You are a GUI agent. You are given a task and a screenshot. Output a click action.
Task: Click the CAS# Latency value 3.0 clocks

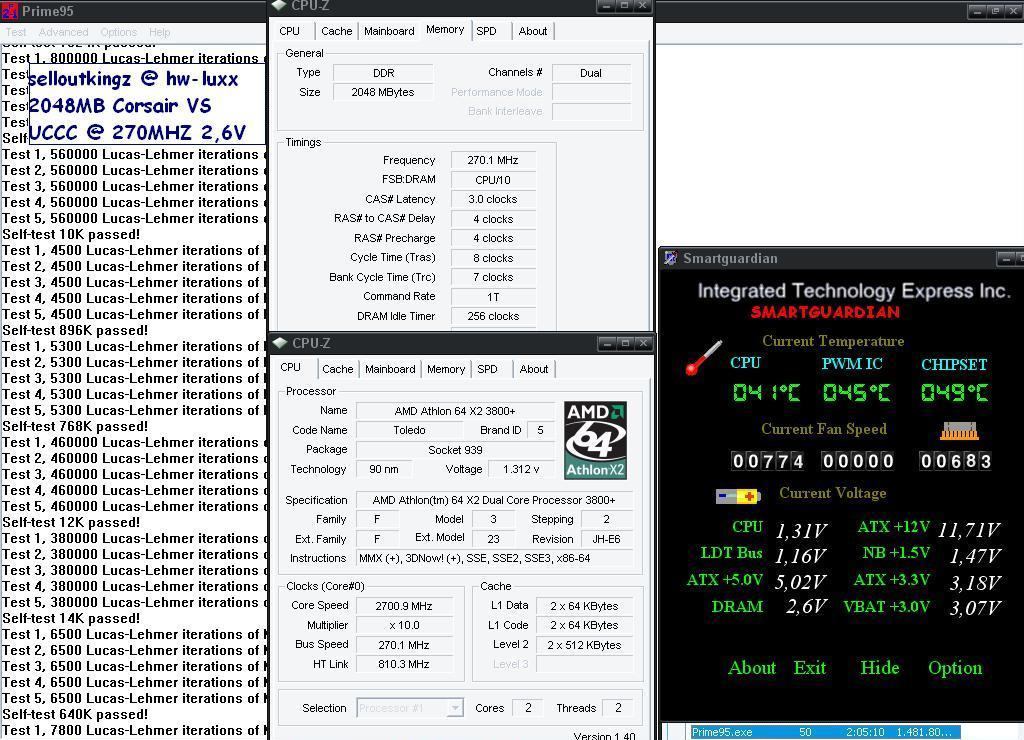493,199
